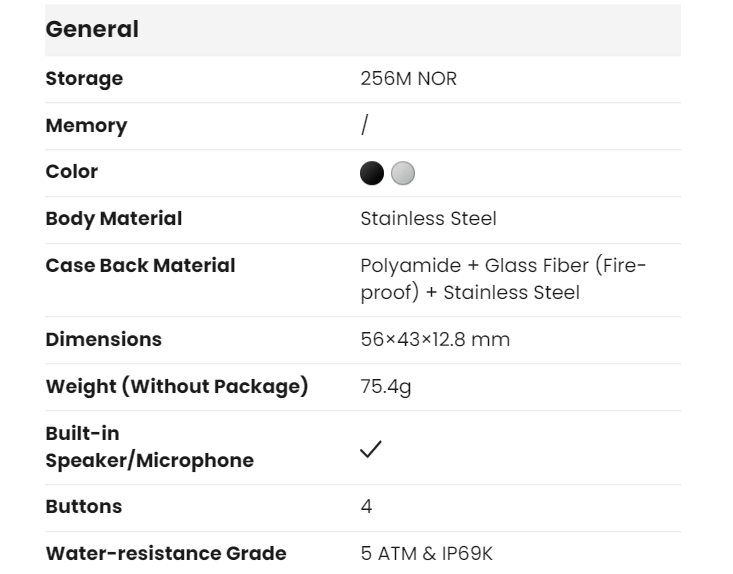Click the 256M NOR storage value
Screen dimensions: 733x574
pyautogui.click(x=408, y=79)
